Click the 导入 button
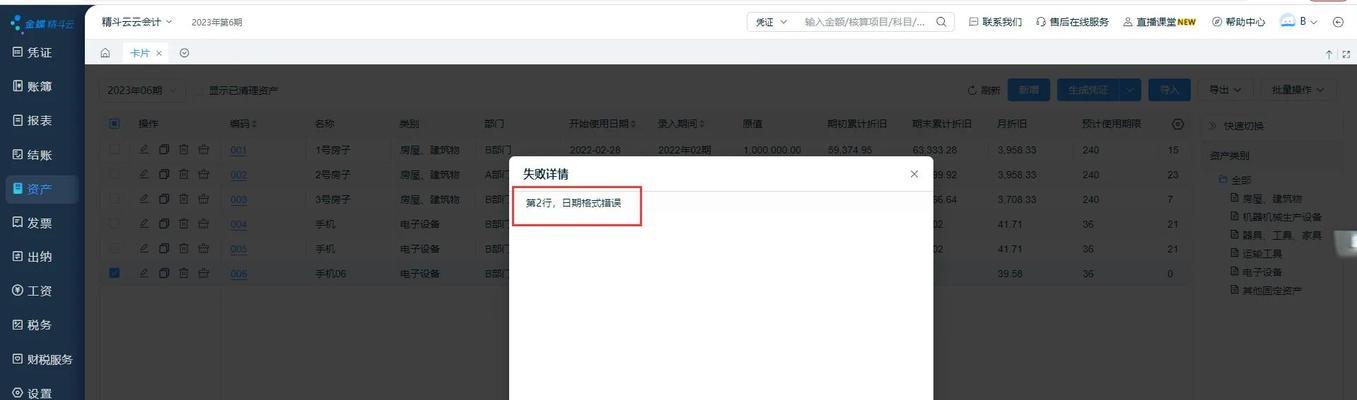Viewport: 1357px width, 400px height. pyautogui.click(x=1170, y=90)
